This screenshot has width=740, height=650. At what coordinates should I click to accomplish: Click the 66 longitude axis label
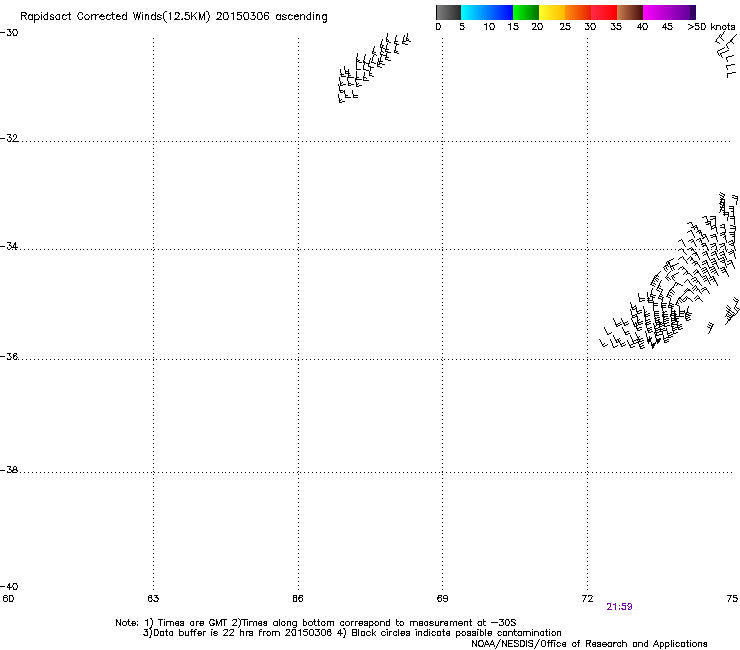click(x=298, y=599)
